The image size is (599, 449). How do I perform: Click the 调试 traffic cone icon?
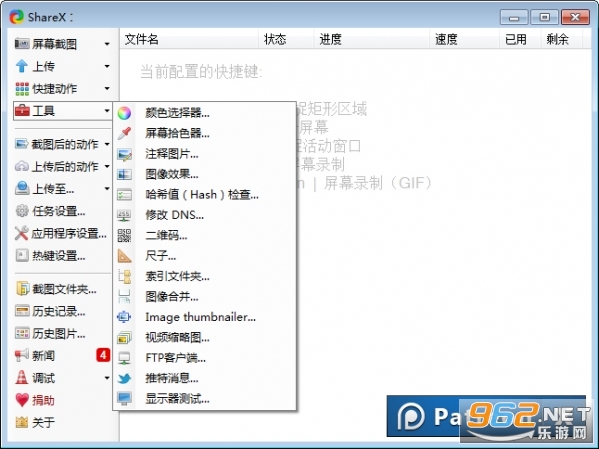point(22,378)
